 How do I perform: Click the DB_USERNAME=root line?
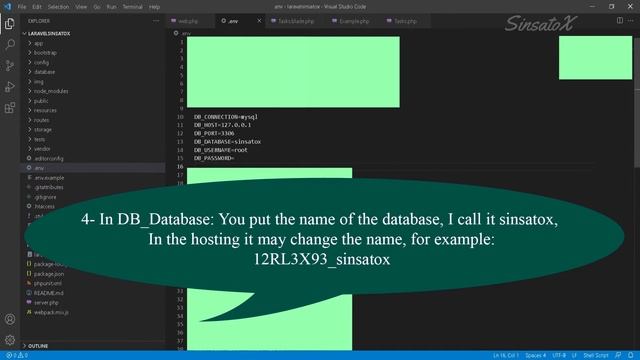[221, 150]
